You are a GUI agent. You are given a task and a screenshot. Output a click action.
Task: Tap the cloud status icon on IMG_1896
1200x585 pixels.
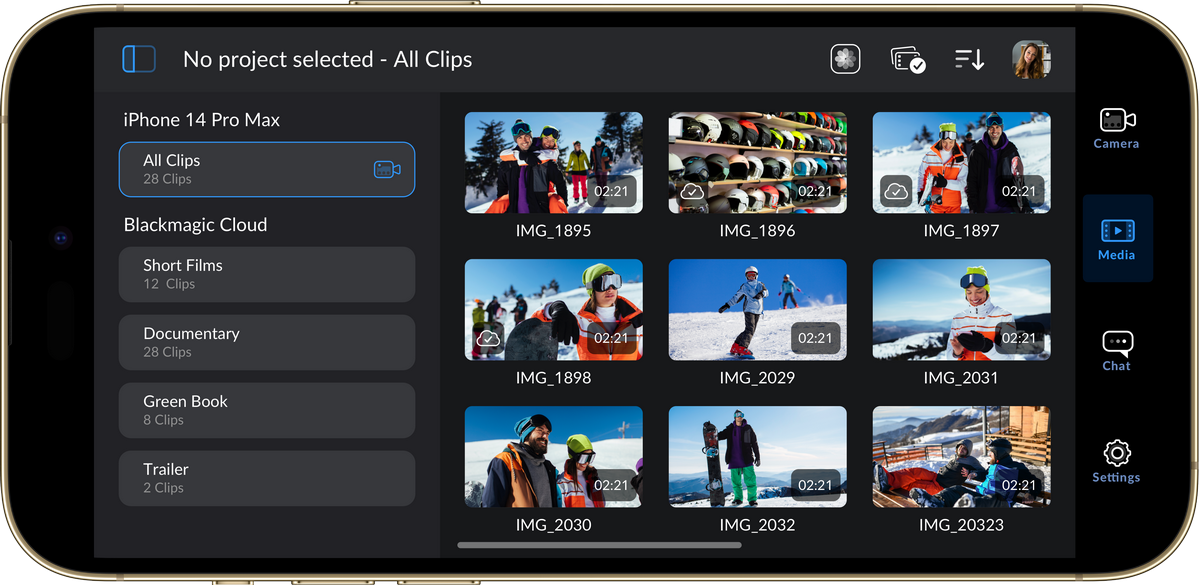click(x=691, y=191)
